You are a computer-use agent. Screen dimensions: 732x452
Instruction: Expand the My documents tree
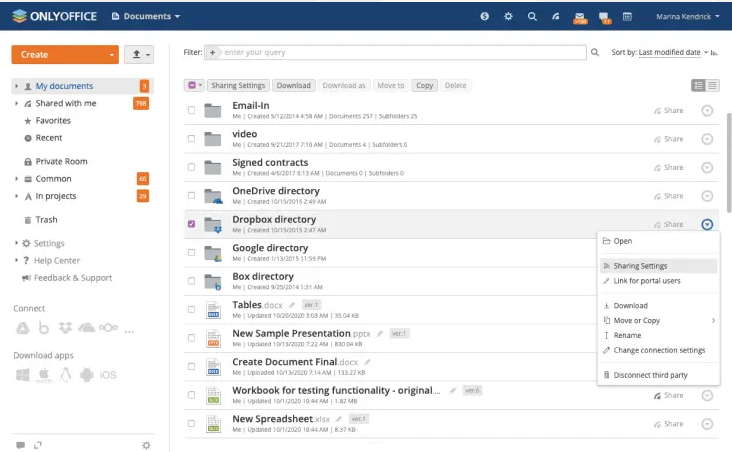(16, 86)
